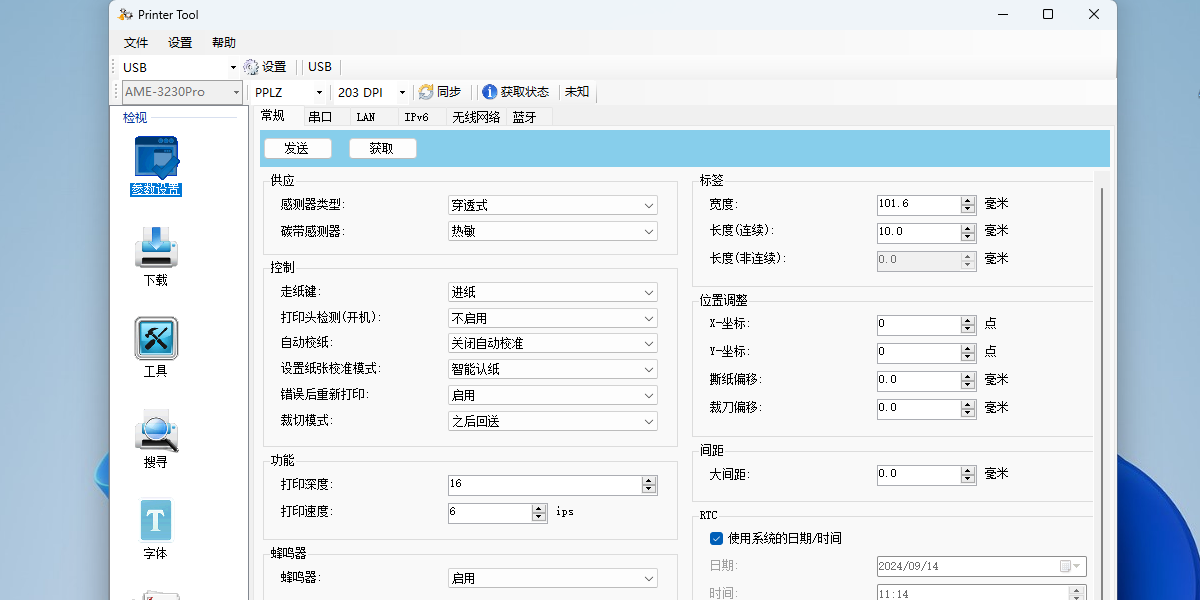Open the 帮助 menu
Screen dimensions: 1200x600
(x=224, y=42)
